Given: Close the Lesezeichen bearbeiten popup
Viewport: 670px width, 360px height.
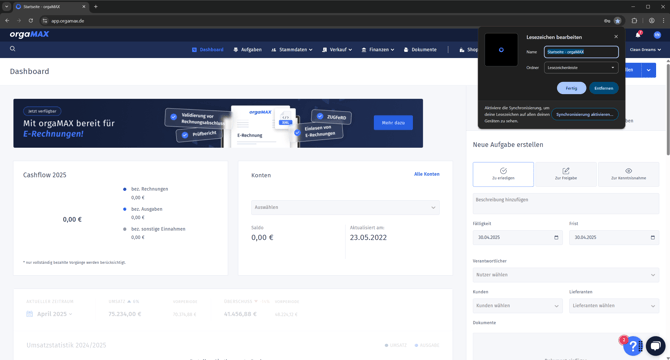Looking at the screenshot, I should click(616, 37).
